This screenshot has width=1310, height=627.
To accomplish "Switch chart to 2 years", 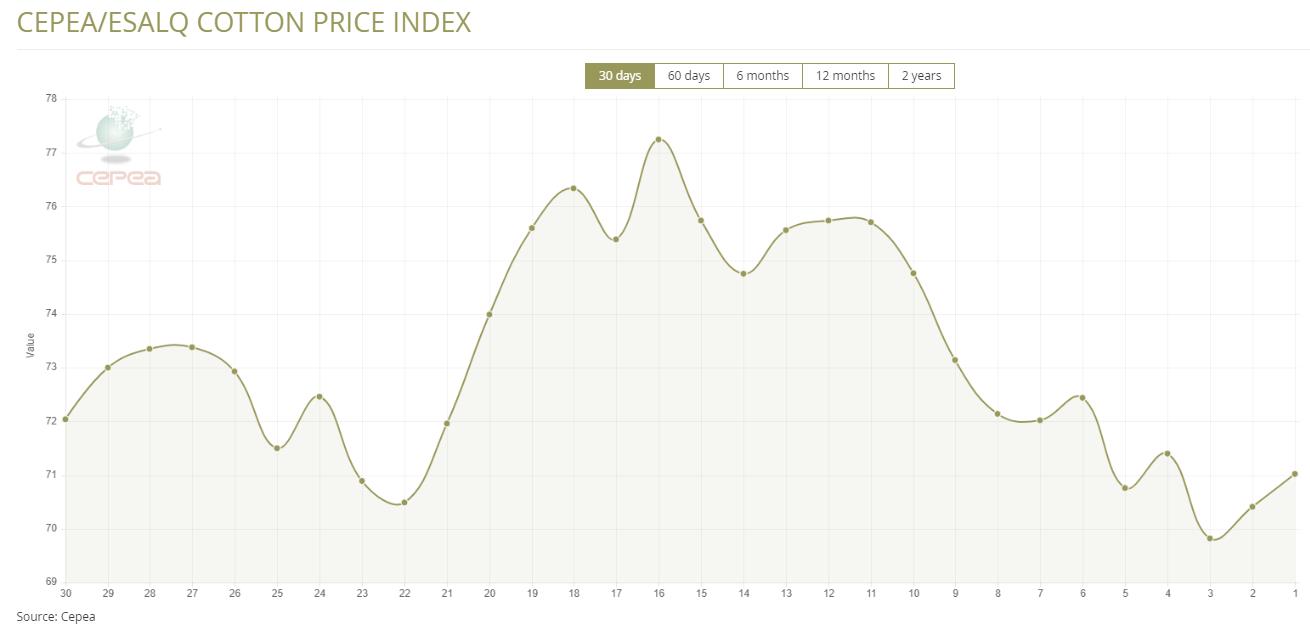I will pyautogui.click(x=921, y=76).
